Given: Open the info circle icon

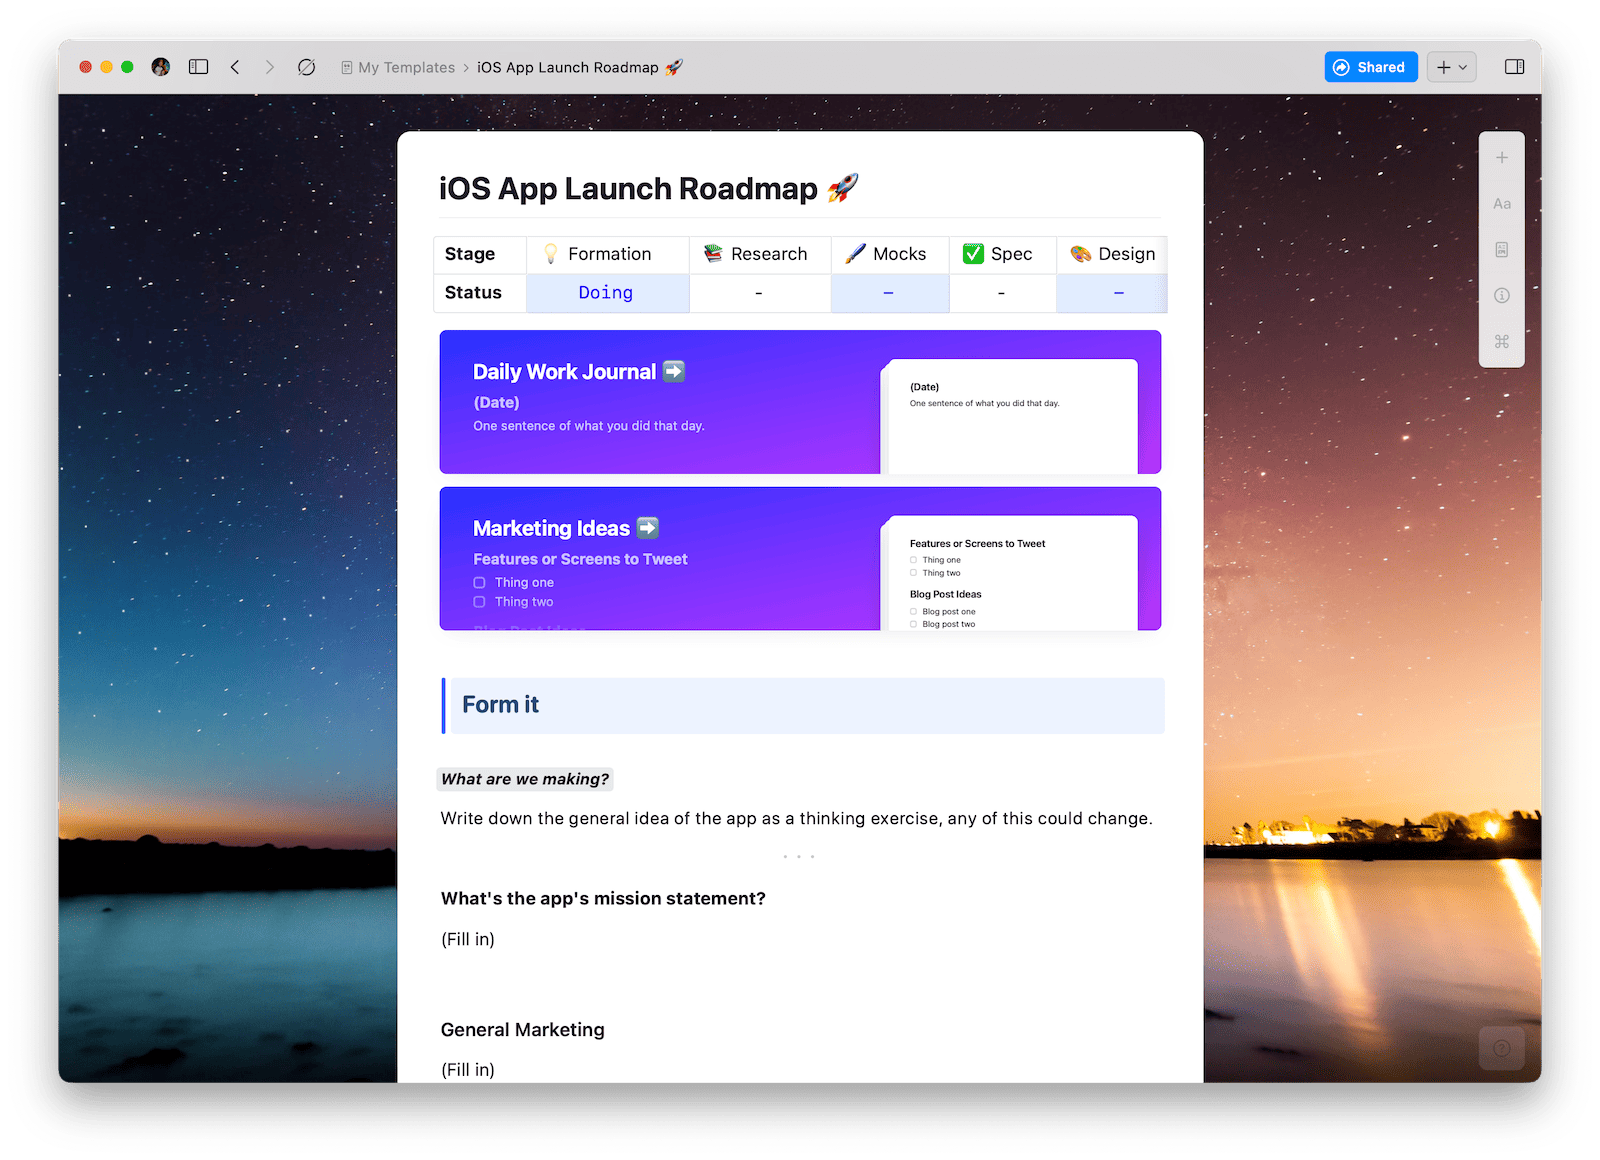Looking at the screenshot, I should click(x=1502, y=296).
